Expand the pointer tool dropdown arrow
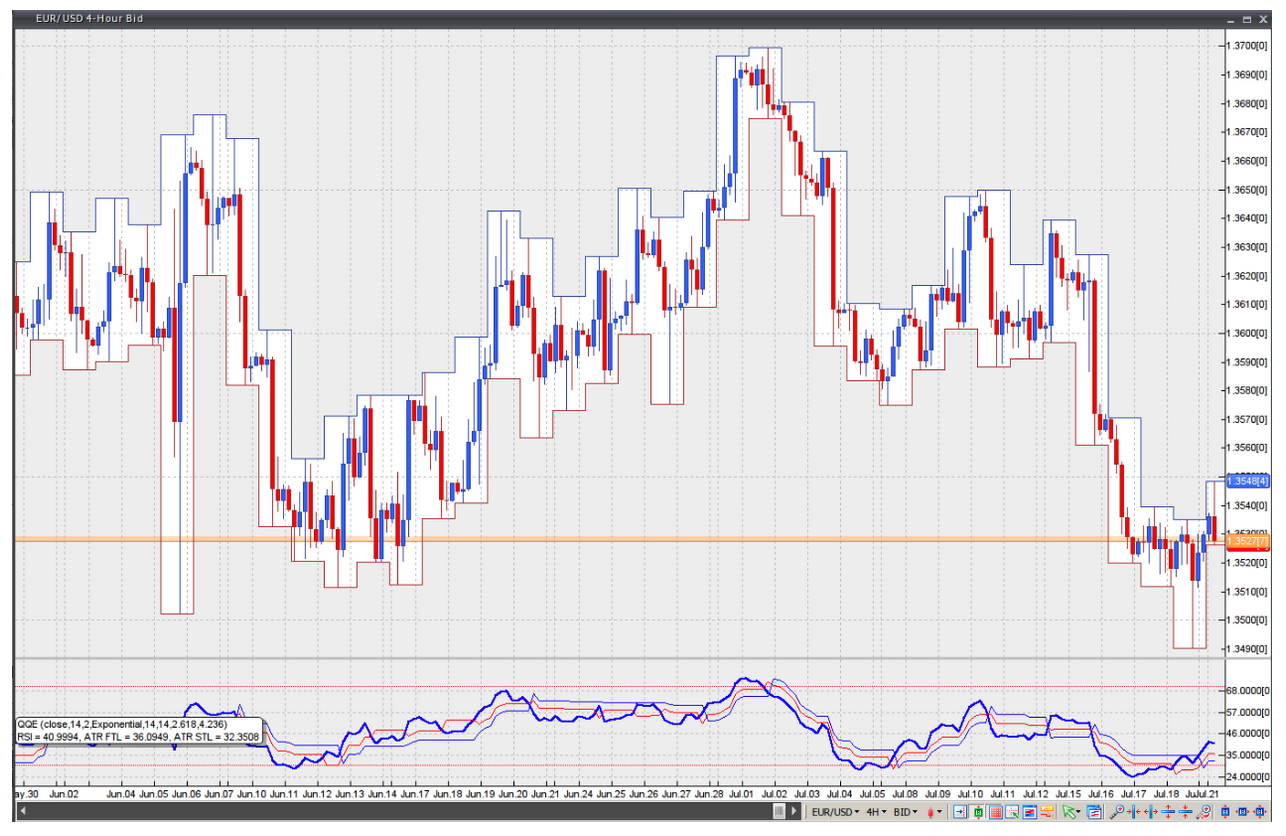The image size is (1286, 836). click(x=1079, y=811)
